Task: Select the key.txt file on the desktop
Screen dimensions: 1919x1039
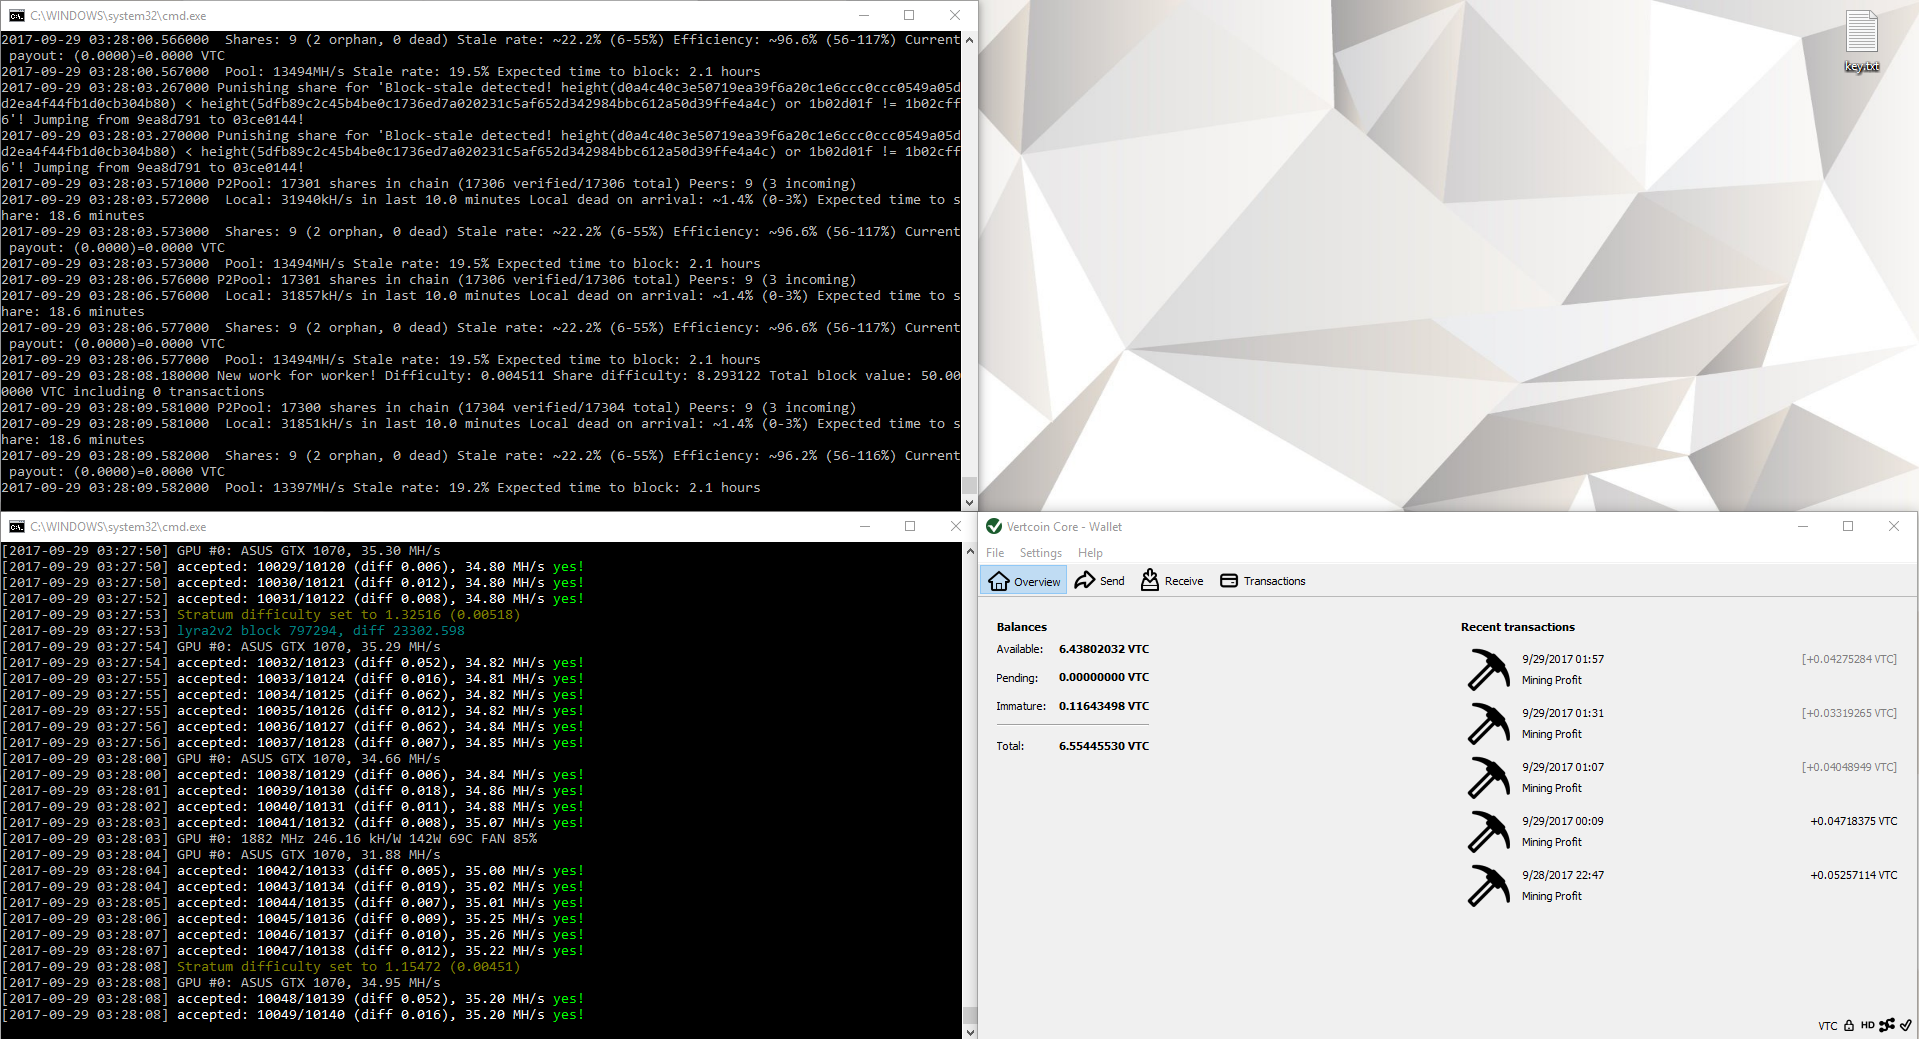Action: 1861,42
